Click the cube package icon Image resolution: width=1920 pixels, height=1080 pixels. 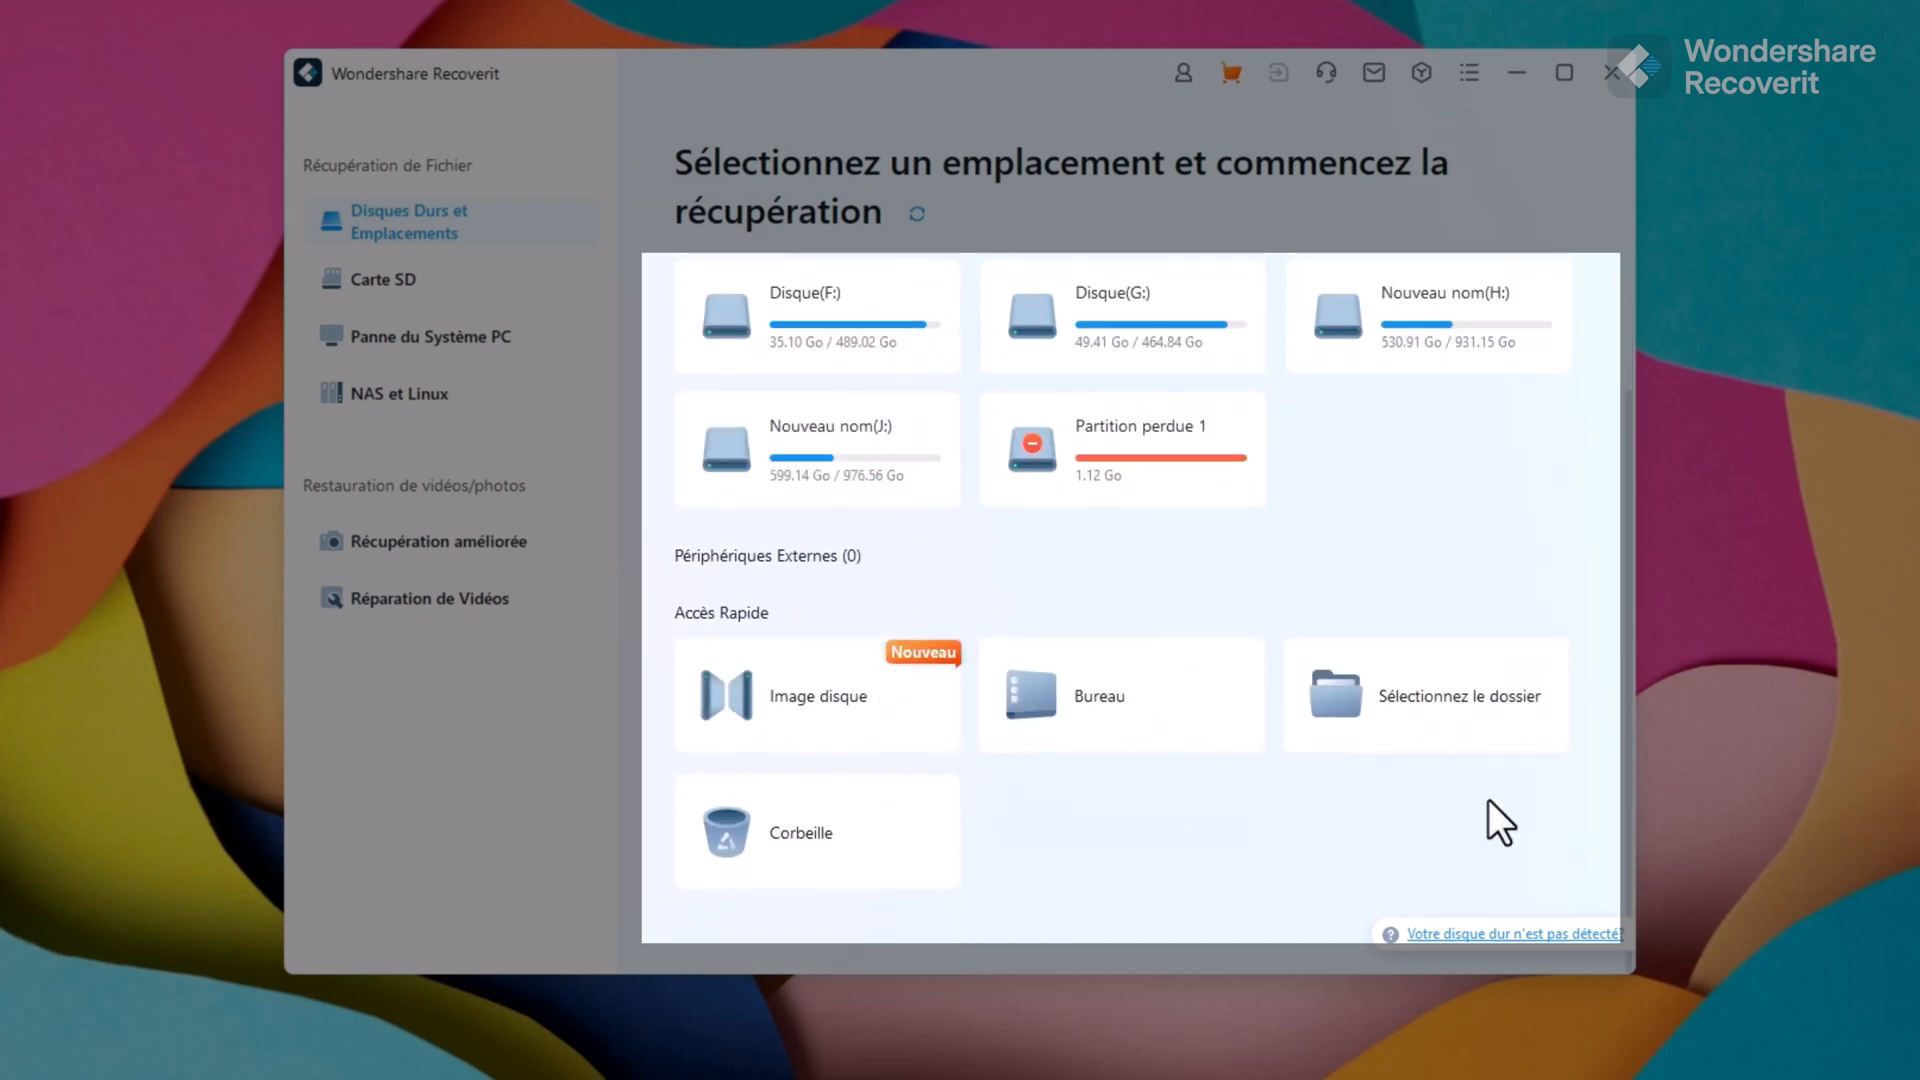[x=1421, y=73]
